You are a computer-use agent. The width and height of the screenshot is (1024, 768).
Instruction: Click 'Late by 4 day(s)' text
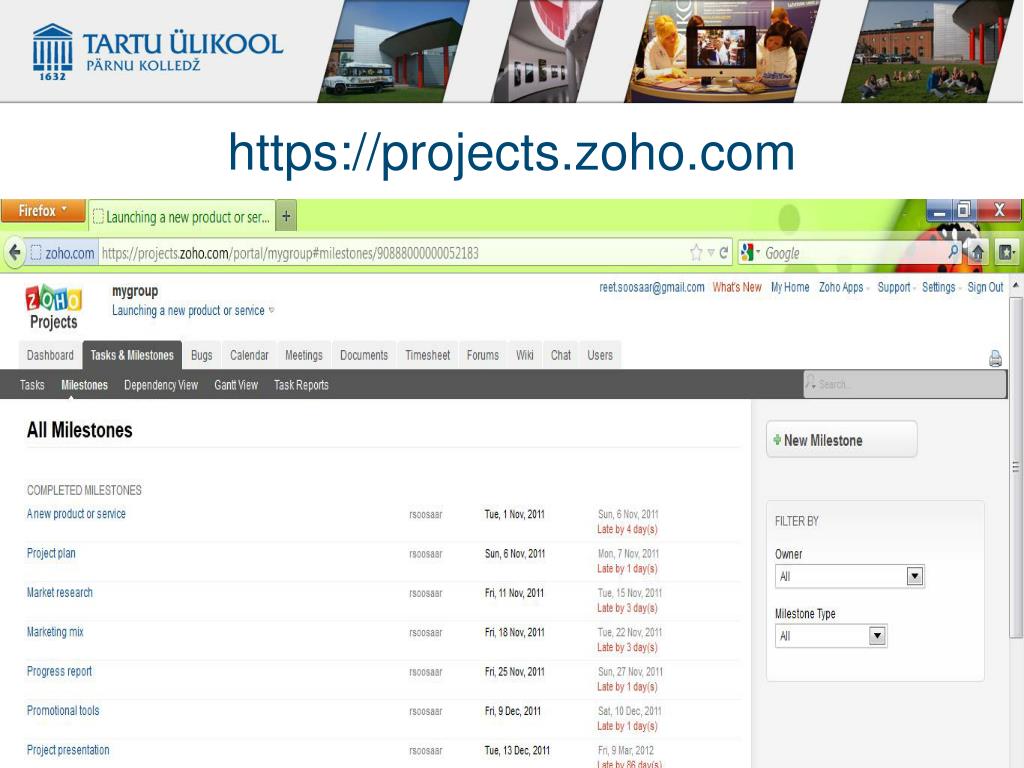[x=627, y=529]
